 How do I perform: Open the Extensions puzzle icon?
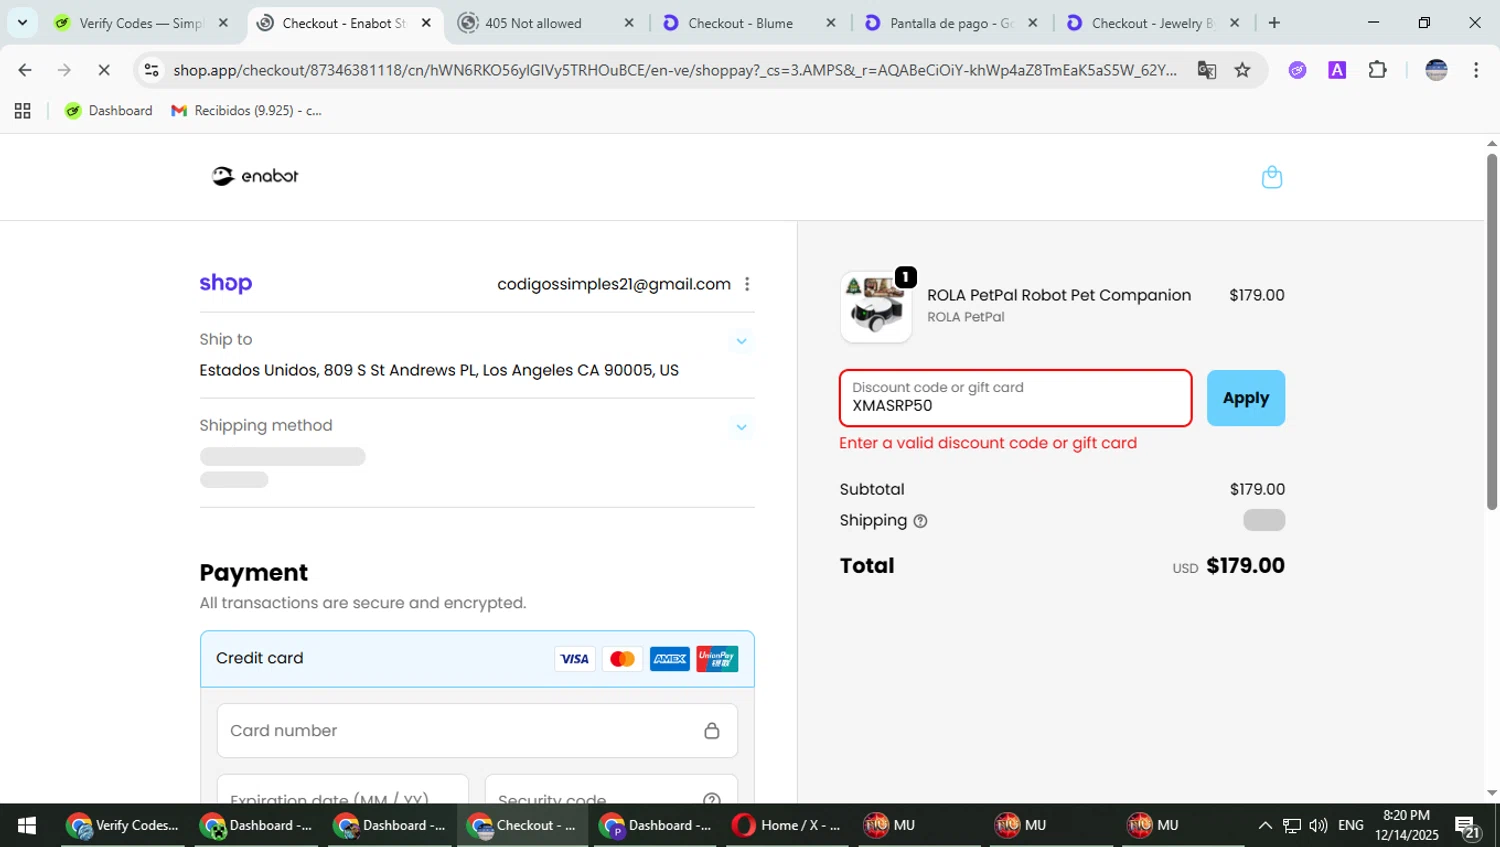tap(1377, 70)
